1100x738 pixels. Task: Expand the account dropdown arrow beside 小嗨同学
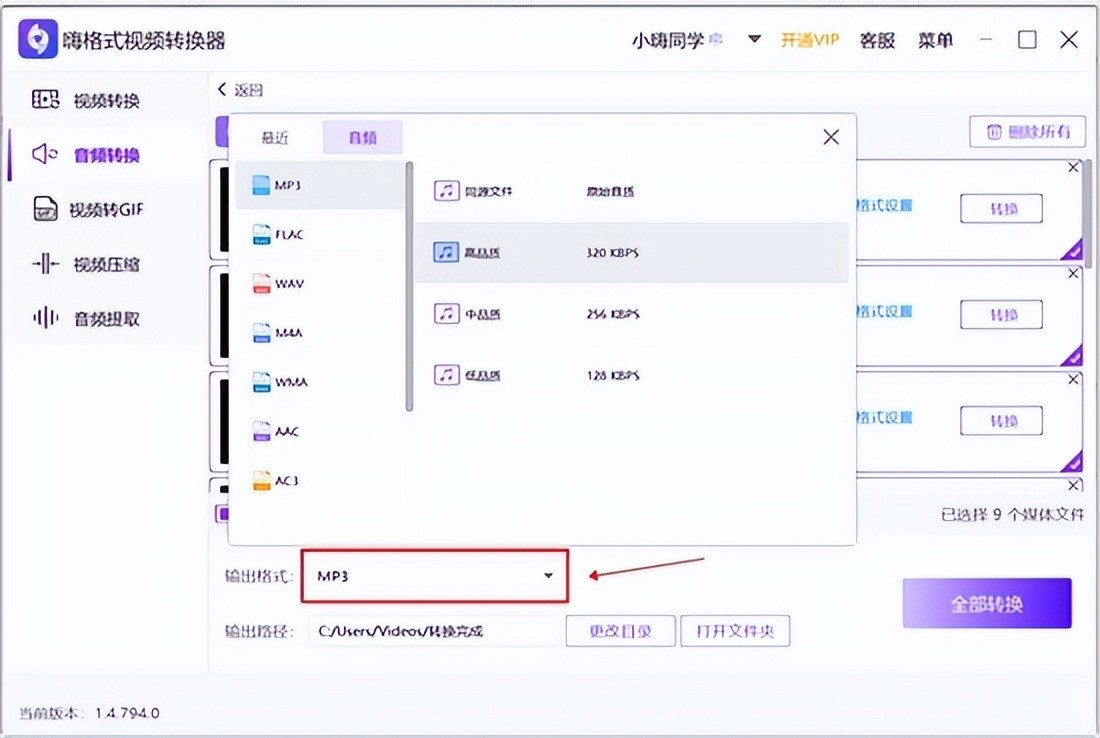coord(755,40)
